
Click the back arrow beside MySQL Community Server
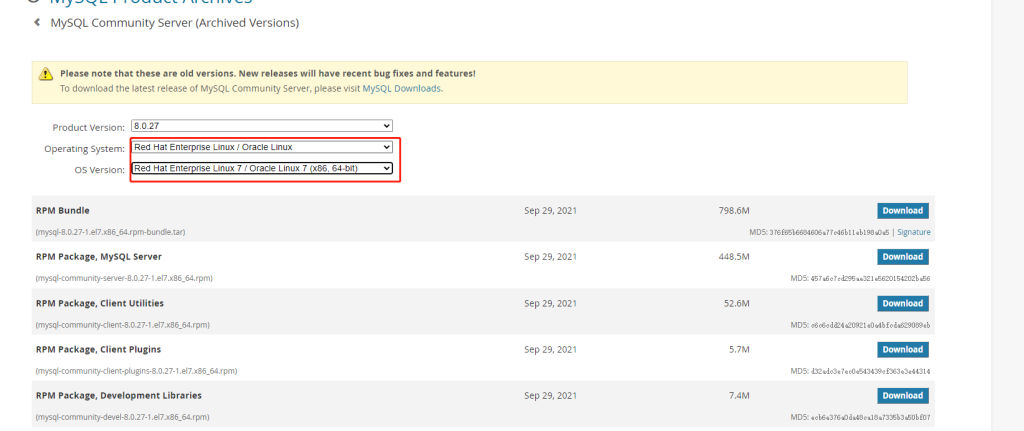pos(37,22)
